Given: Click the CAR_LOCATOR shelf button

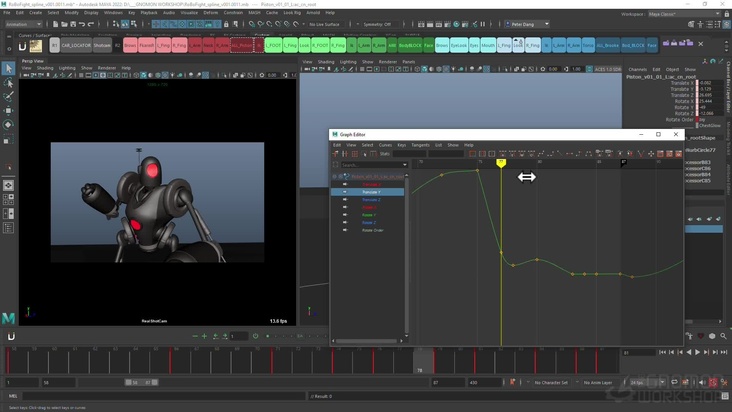Looking at the screenshot, I should tap(76, 45).
